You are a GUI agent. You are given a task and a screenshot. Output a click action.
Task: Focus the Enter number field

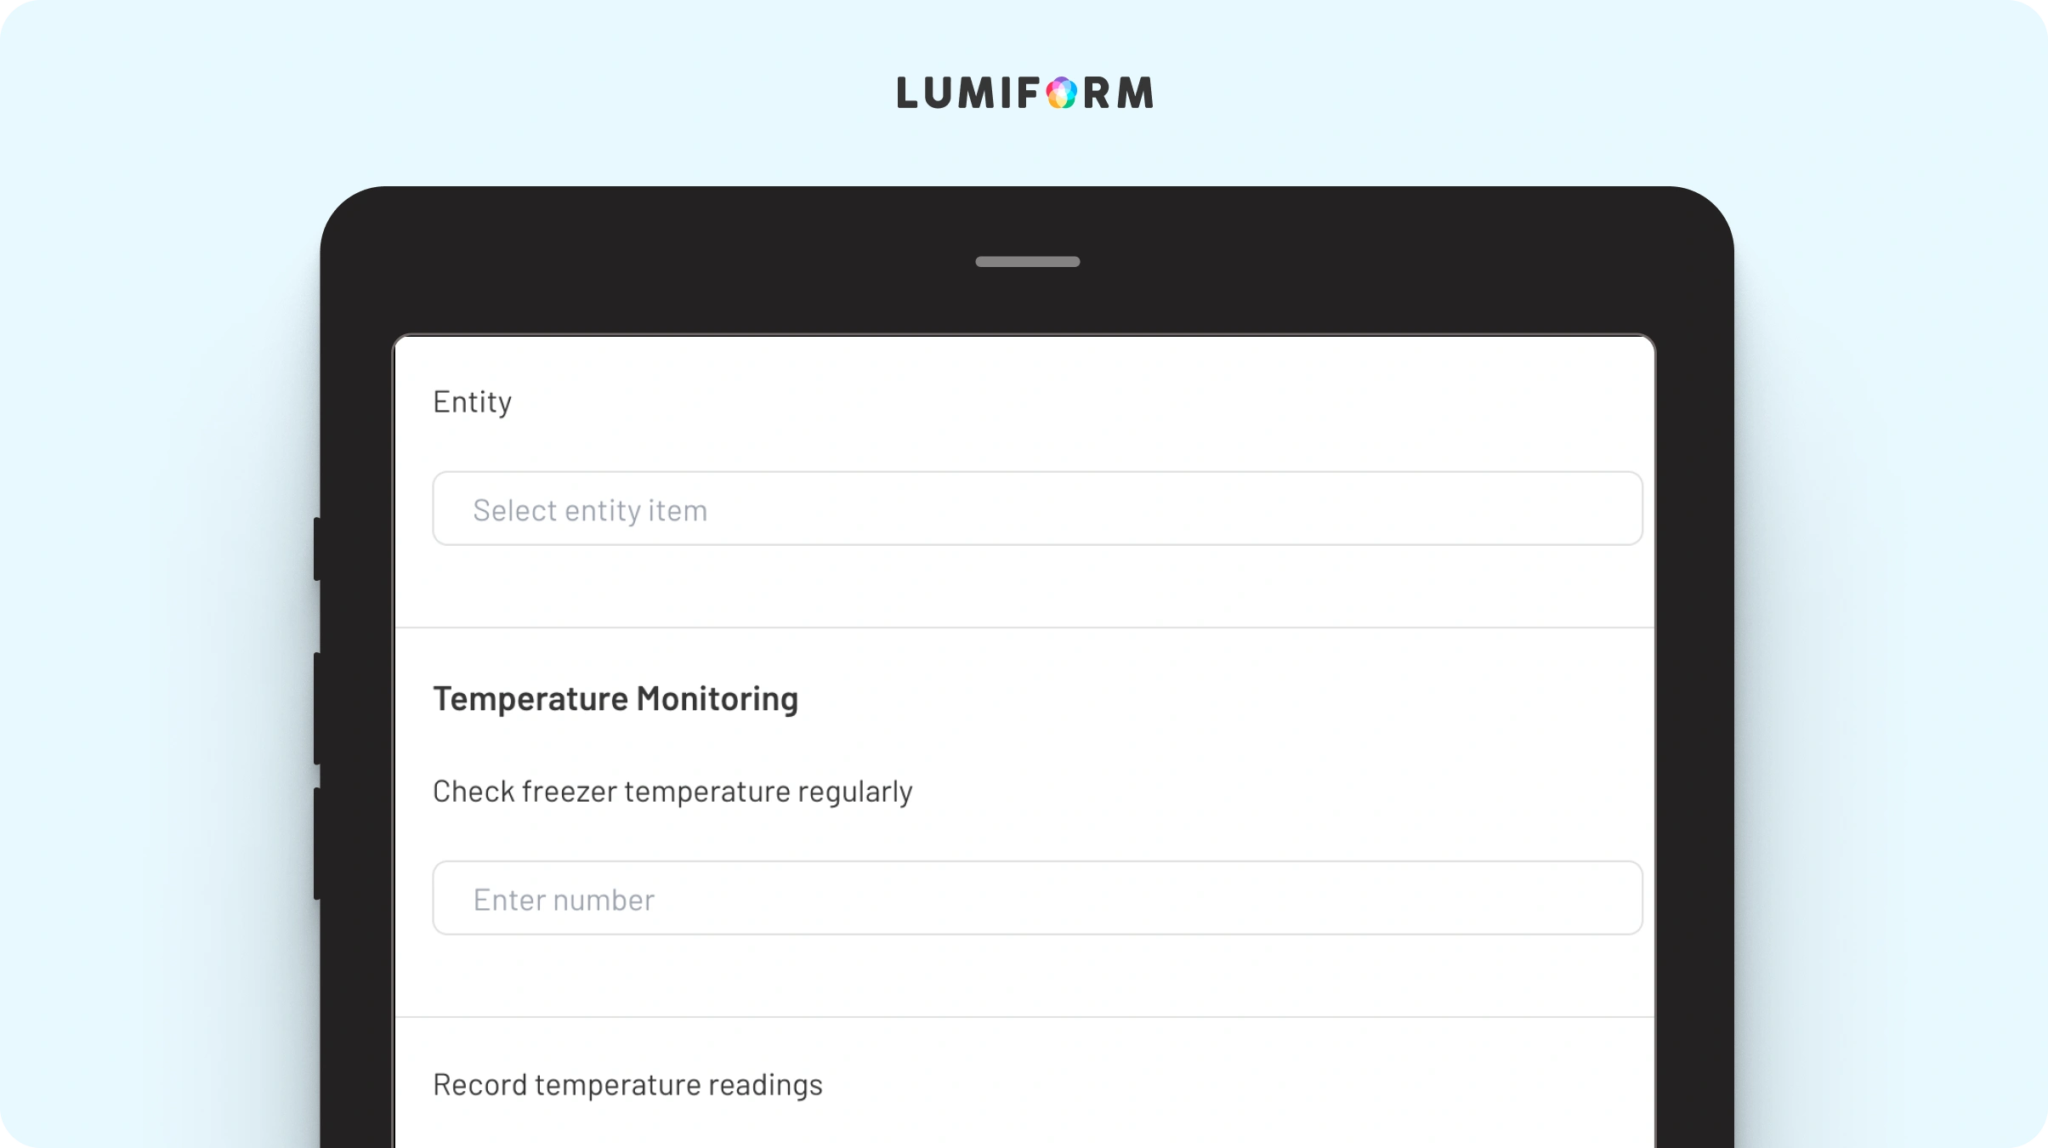1037,898
